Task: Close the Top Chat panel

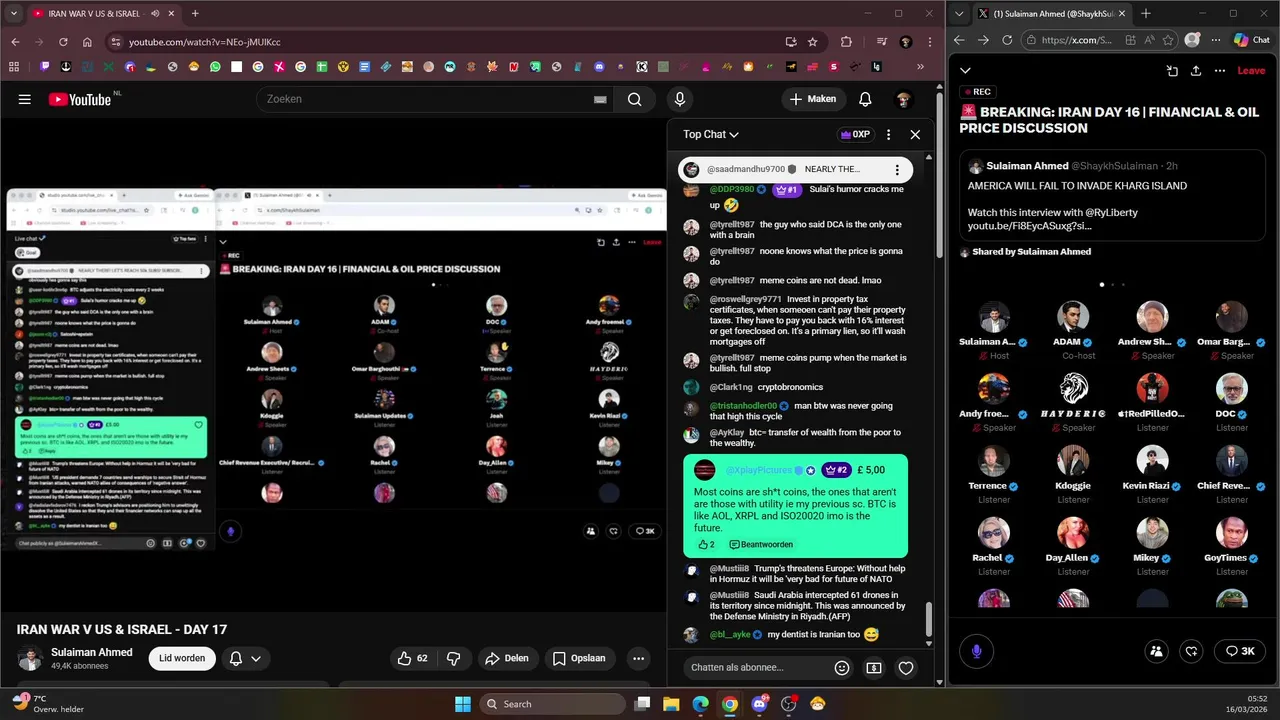Action: point(915,134)
